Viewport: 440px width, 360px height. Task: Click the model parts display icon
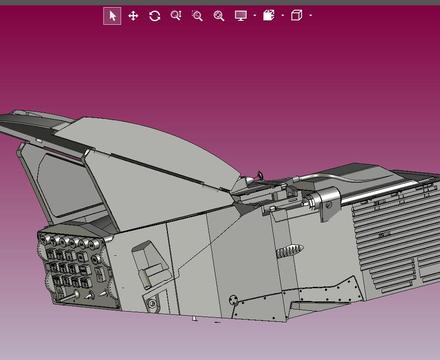[x=269, y=15]
